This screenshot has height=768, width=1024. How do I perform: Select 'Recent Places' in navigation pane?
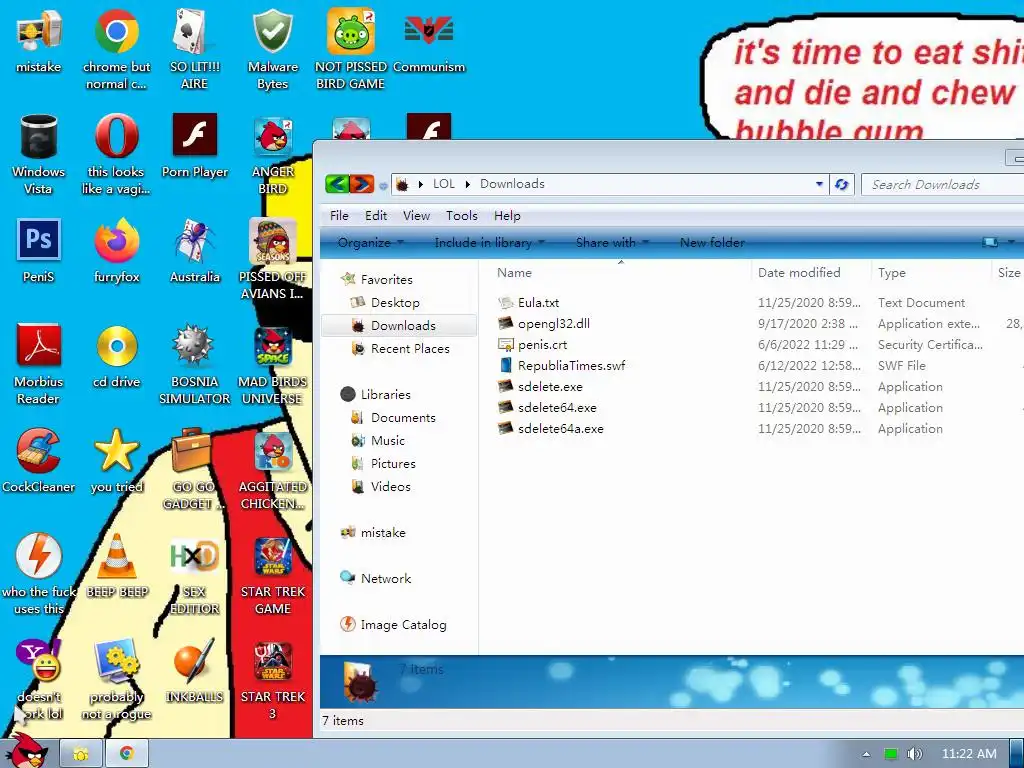(x=410, y=349)
